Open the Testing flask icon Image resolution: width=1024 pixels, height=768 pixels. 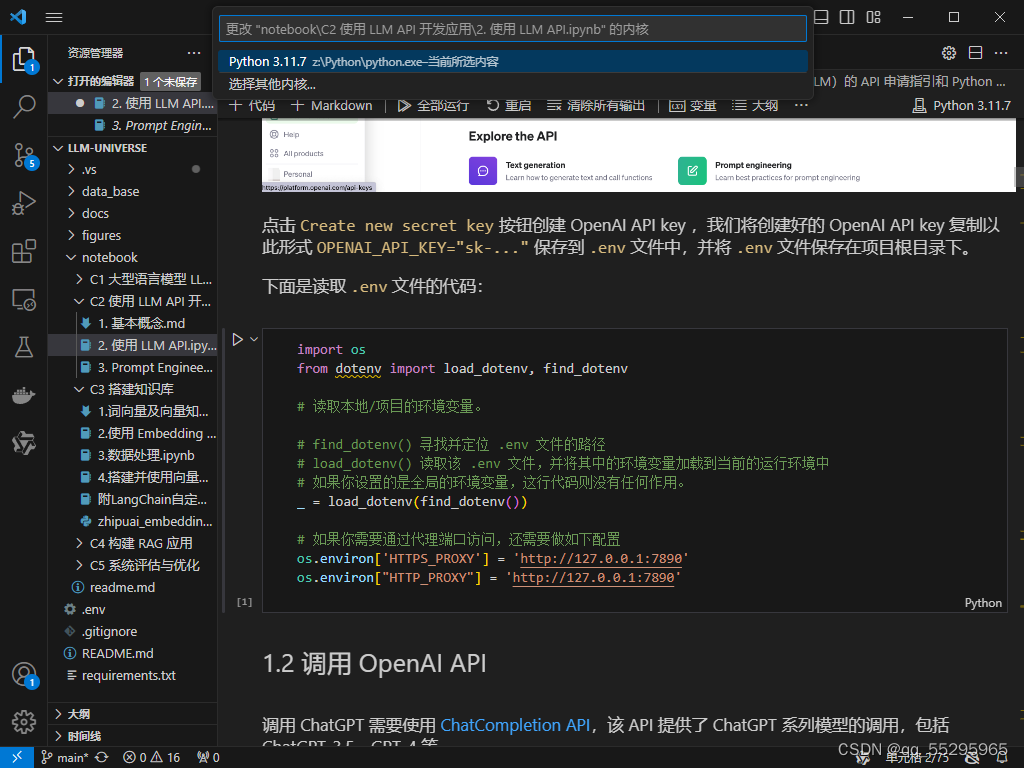(24, 347)
